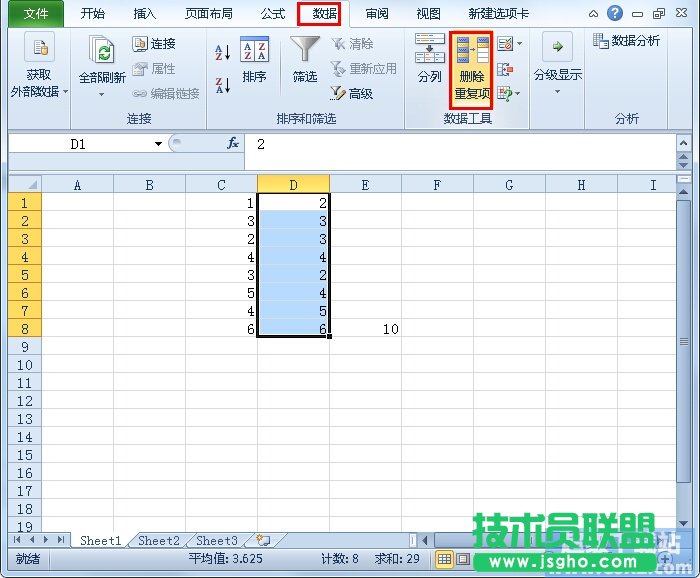Go to first sheet navigation arrow
Viewport: 700px width, 578px height.
coord(17,540)
